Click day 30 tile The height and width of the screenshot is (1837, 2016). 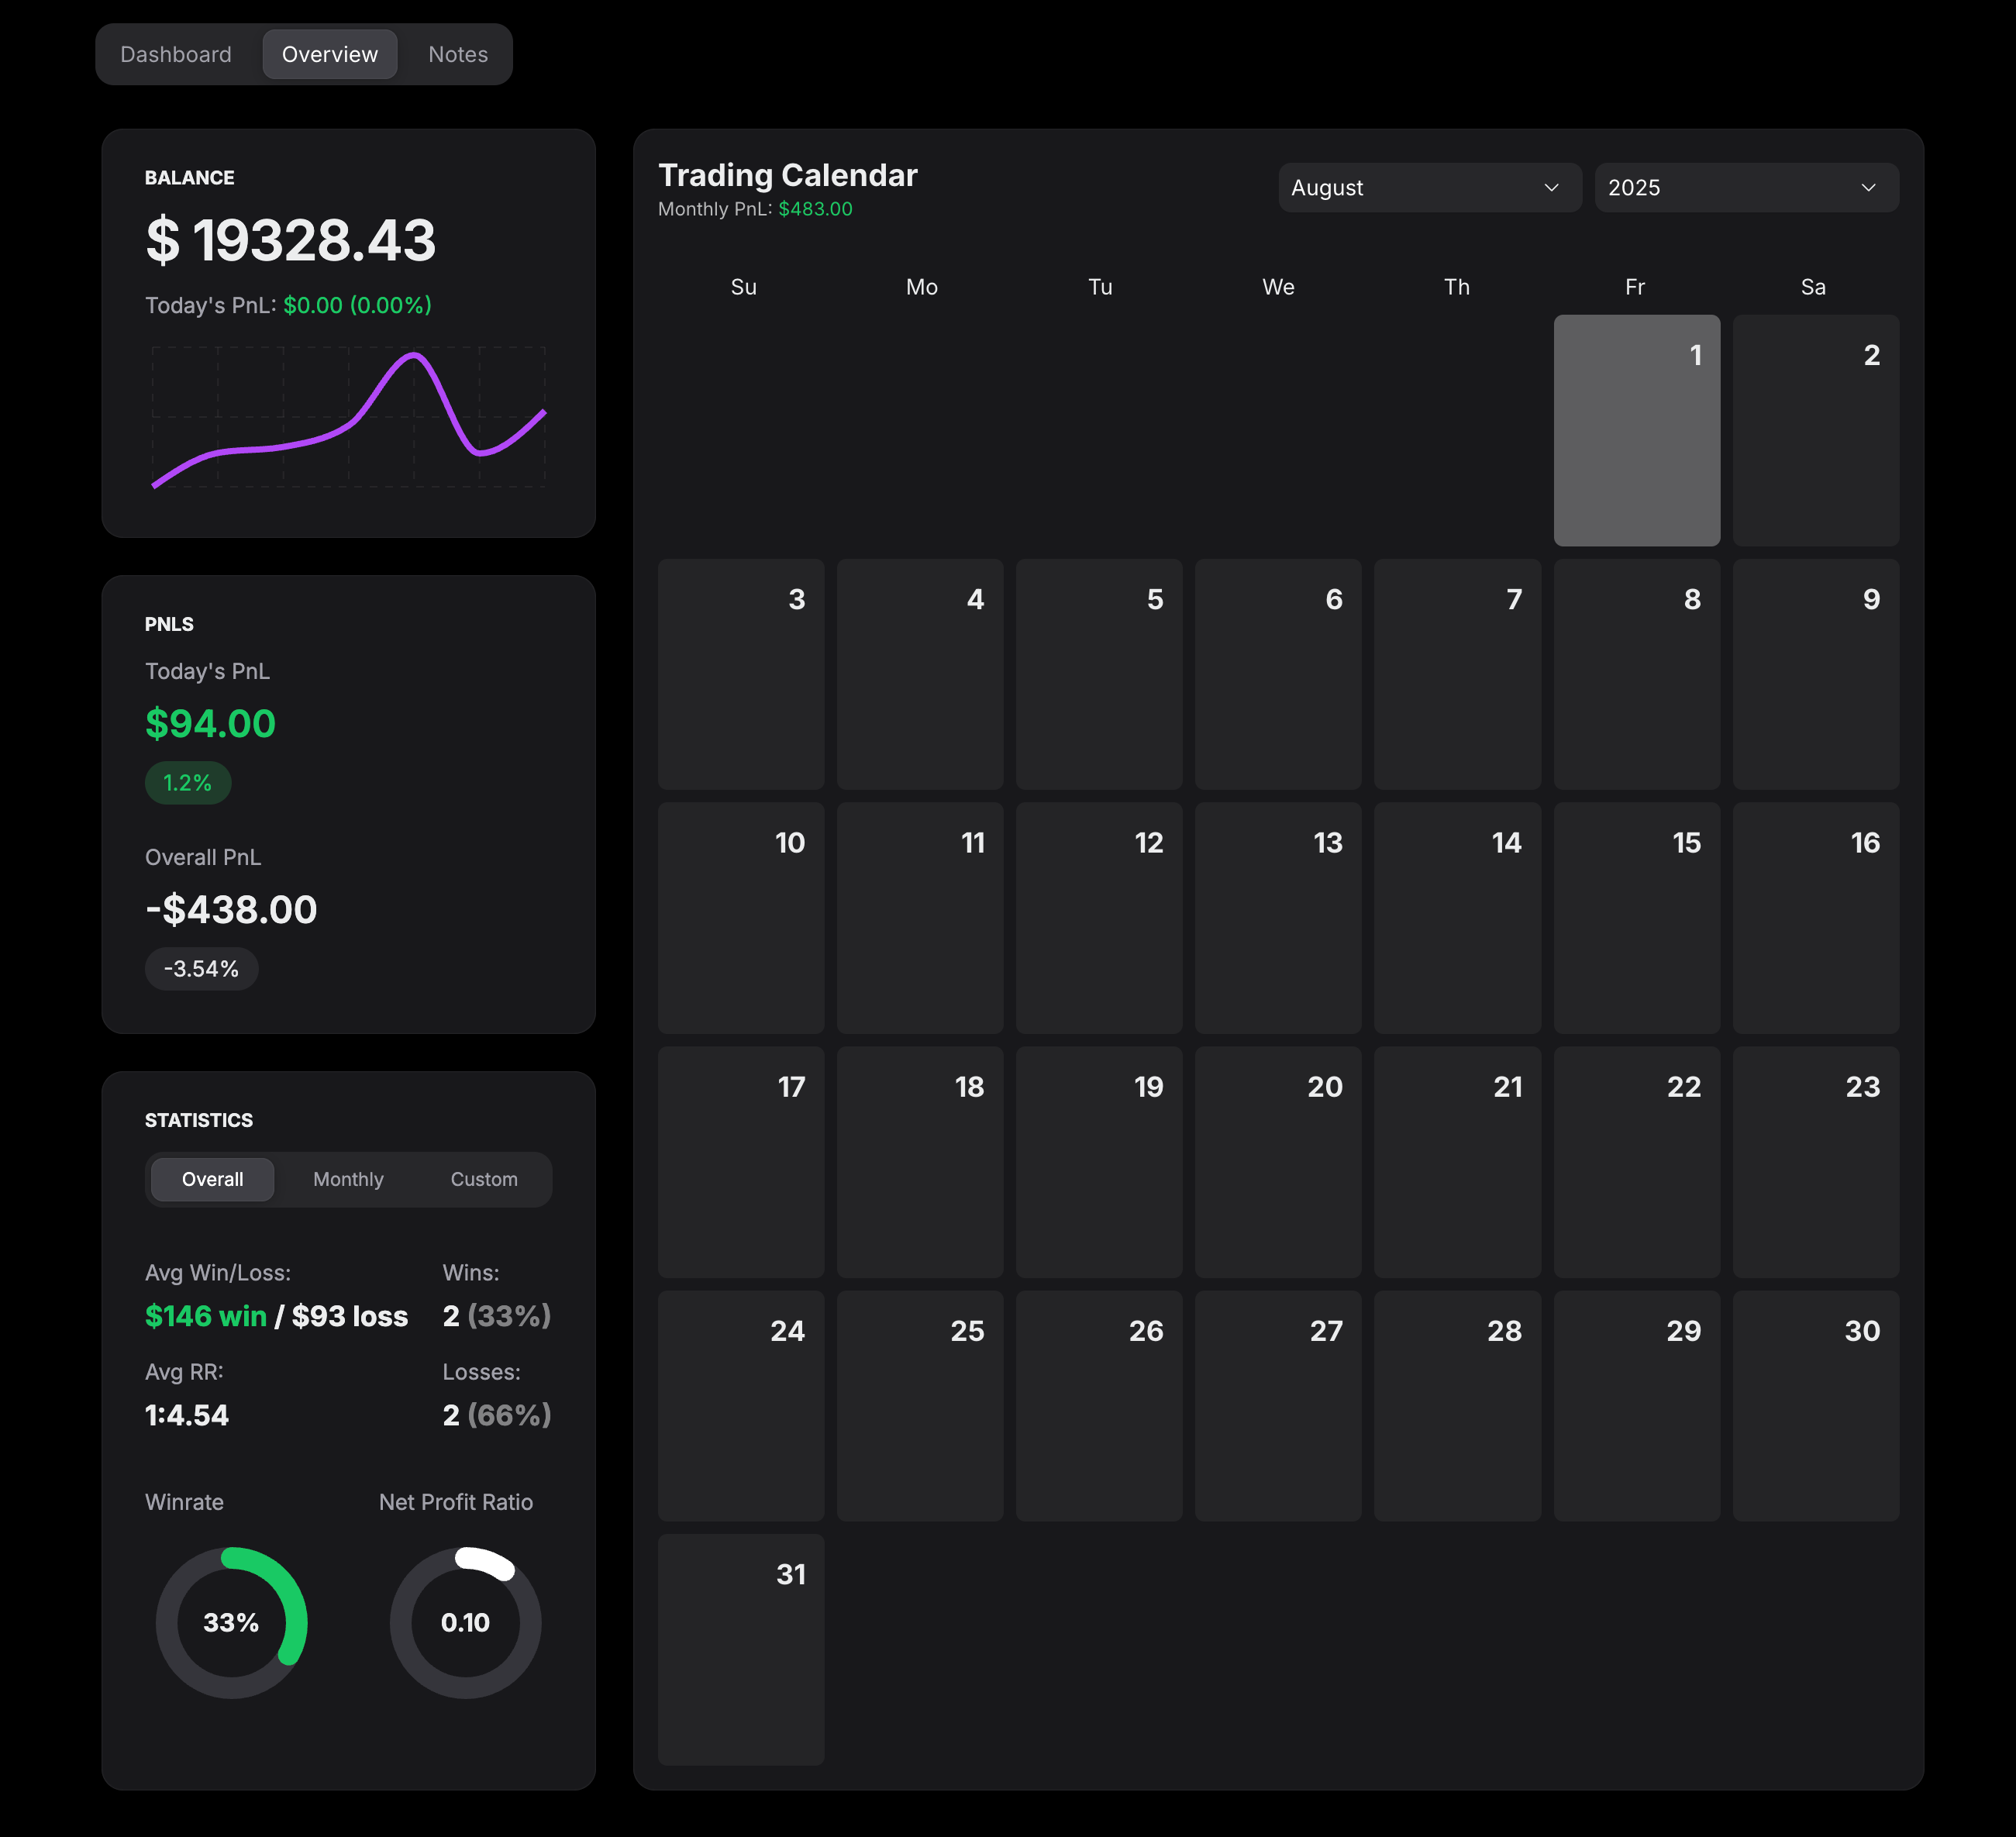coord(1815,1406)
